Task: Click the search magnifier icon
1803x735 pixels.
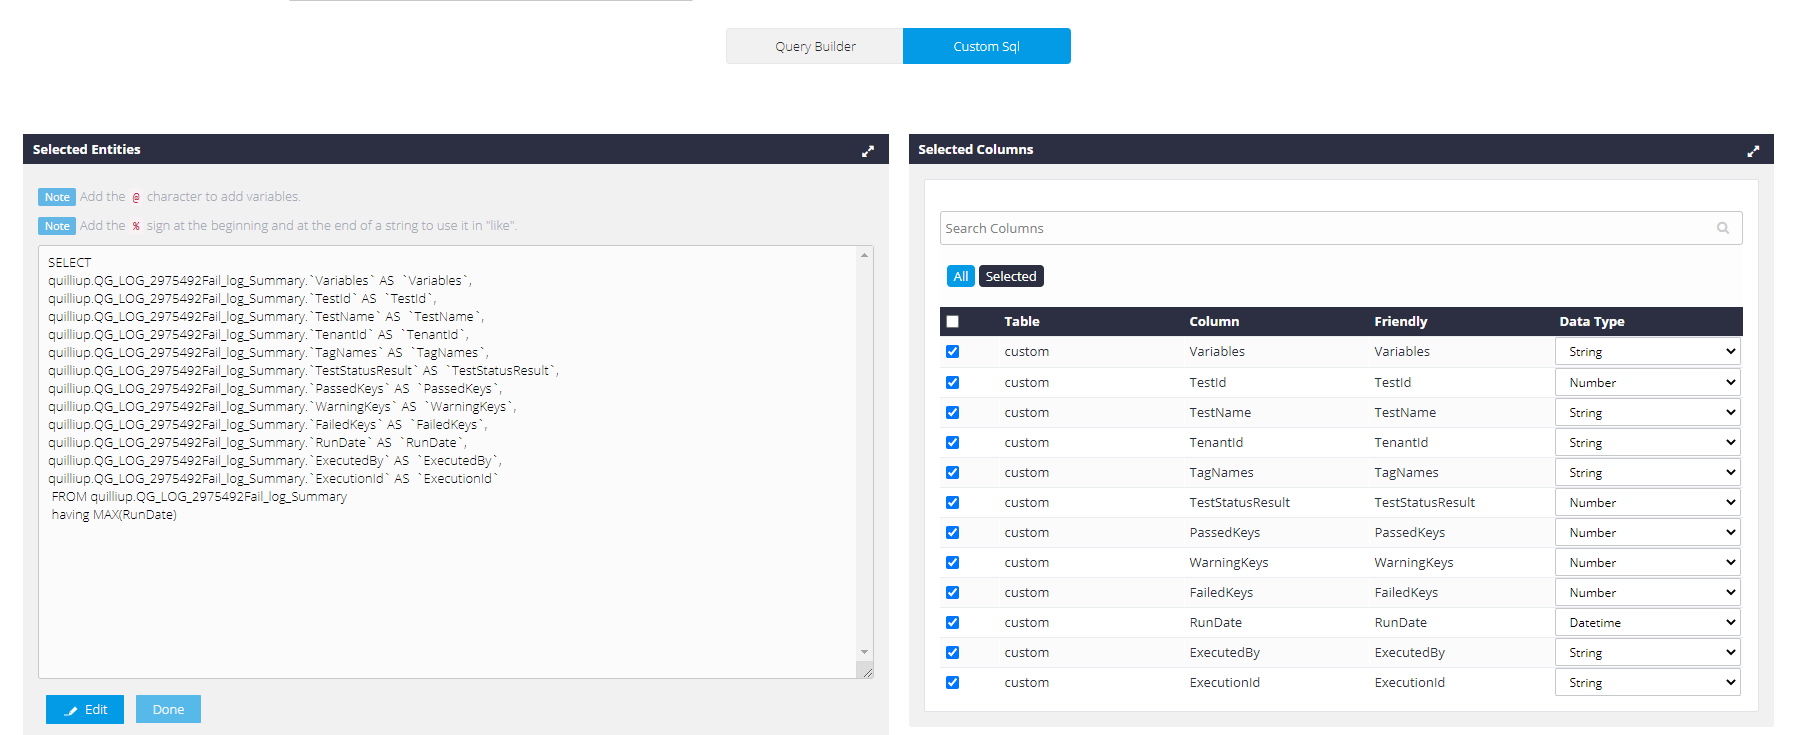Action: [1722, 228]
